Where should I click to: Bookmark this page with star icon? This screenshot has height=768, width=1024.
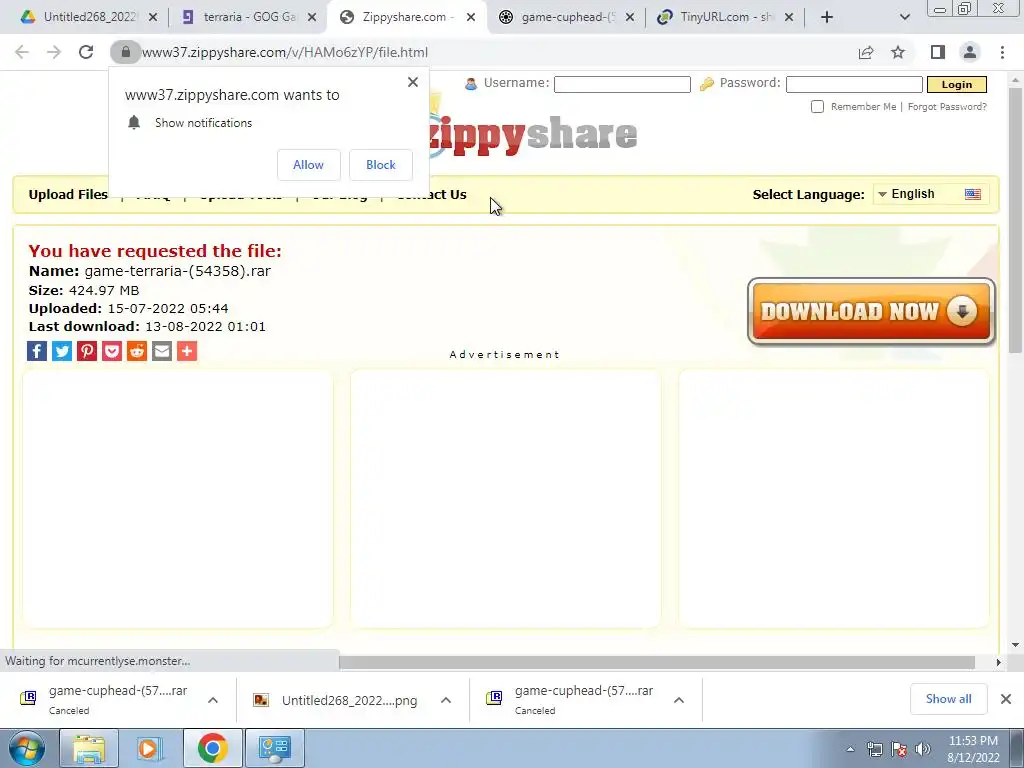click(x=898, y=52)
